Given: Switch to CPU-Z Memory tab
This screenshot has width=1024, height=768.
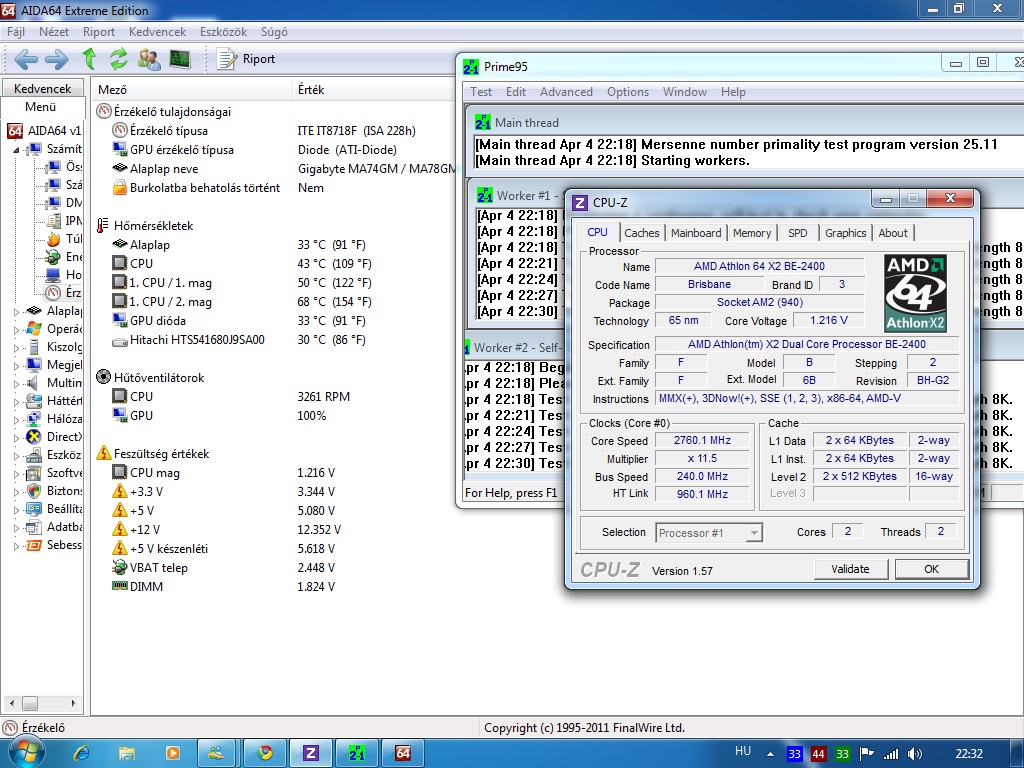Looking at the screenshot, I should pyautogui.click(x=752, y=233).
